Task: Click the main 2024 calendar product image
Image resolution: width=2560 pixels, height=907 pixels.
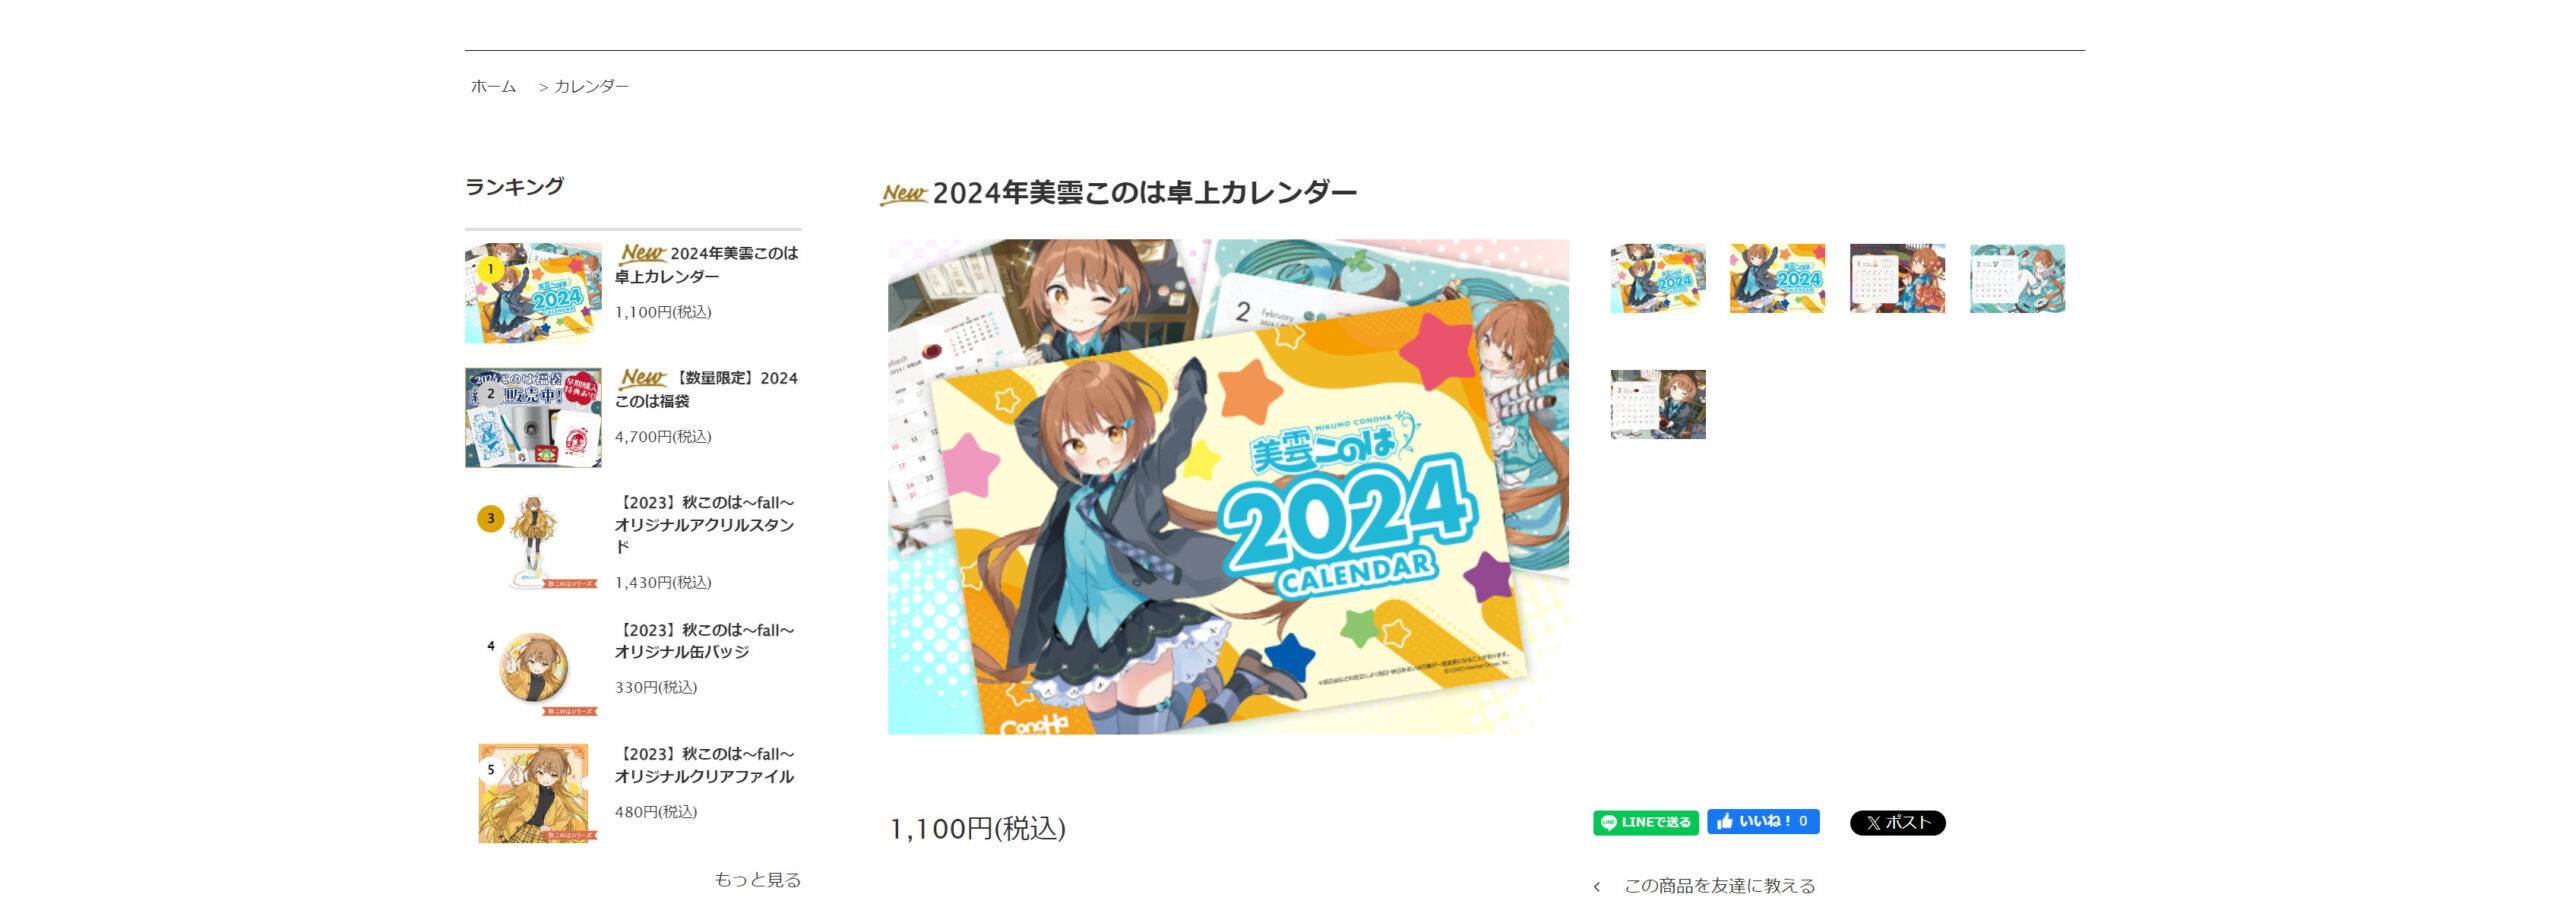Action: (1228, 486)
